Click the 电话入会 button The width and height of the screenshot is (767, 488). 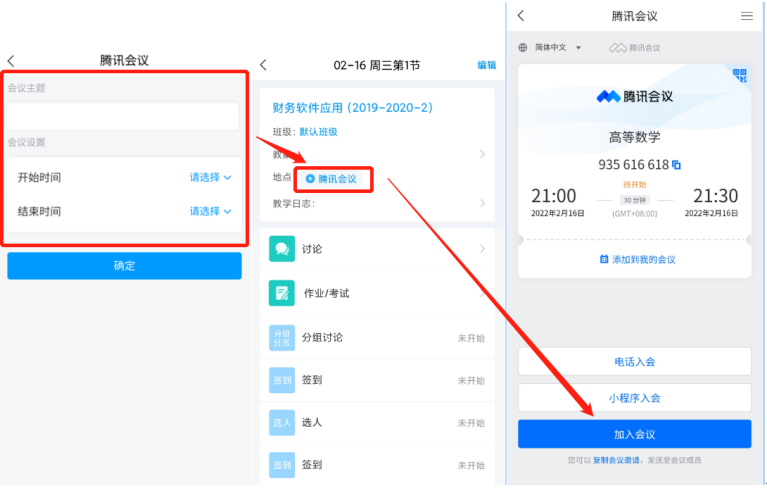pos(634,362)
